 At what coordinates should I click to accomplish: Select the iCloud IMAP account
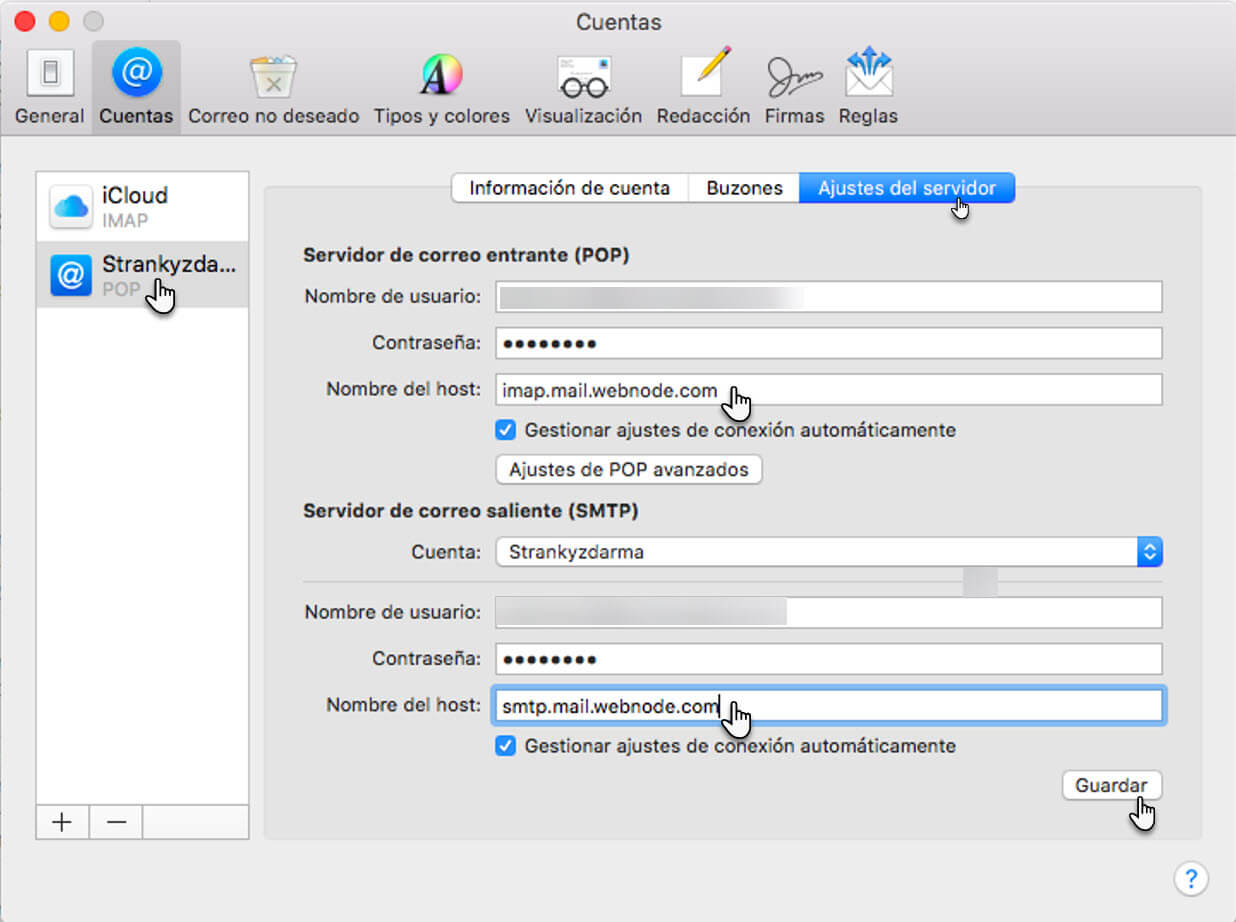pos(142,206)
